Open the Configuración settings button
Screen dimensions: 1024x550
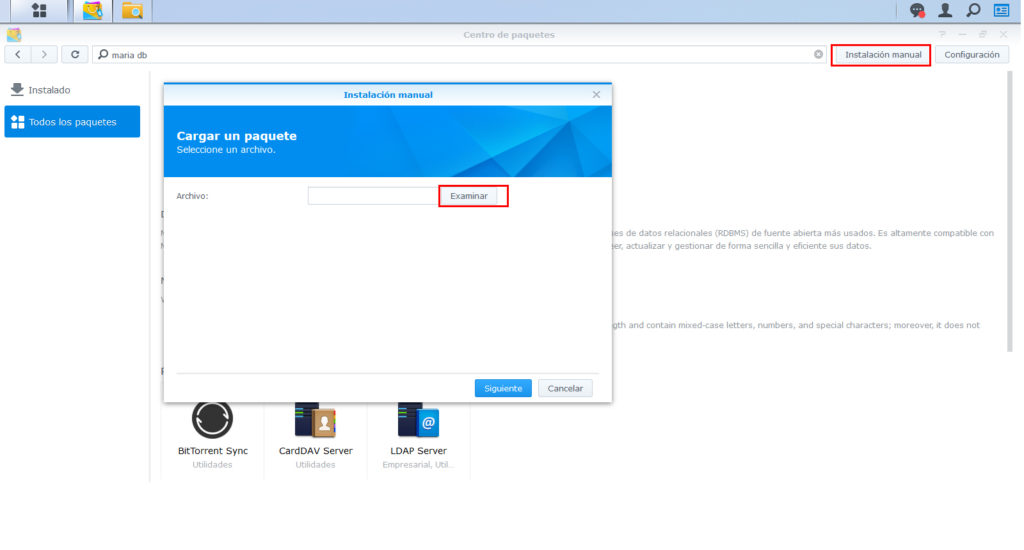click(x=971, y=55)
